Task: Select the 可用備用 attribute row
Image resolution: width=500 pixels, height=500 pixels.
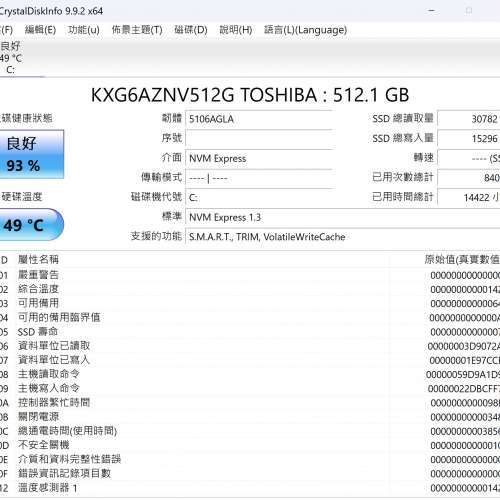Action: [x=250, y=303]
